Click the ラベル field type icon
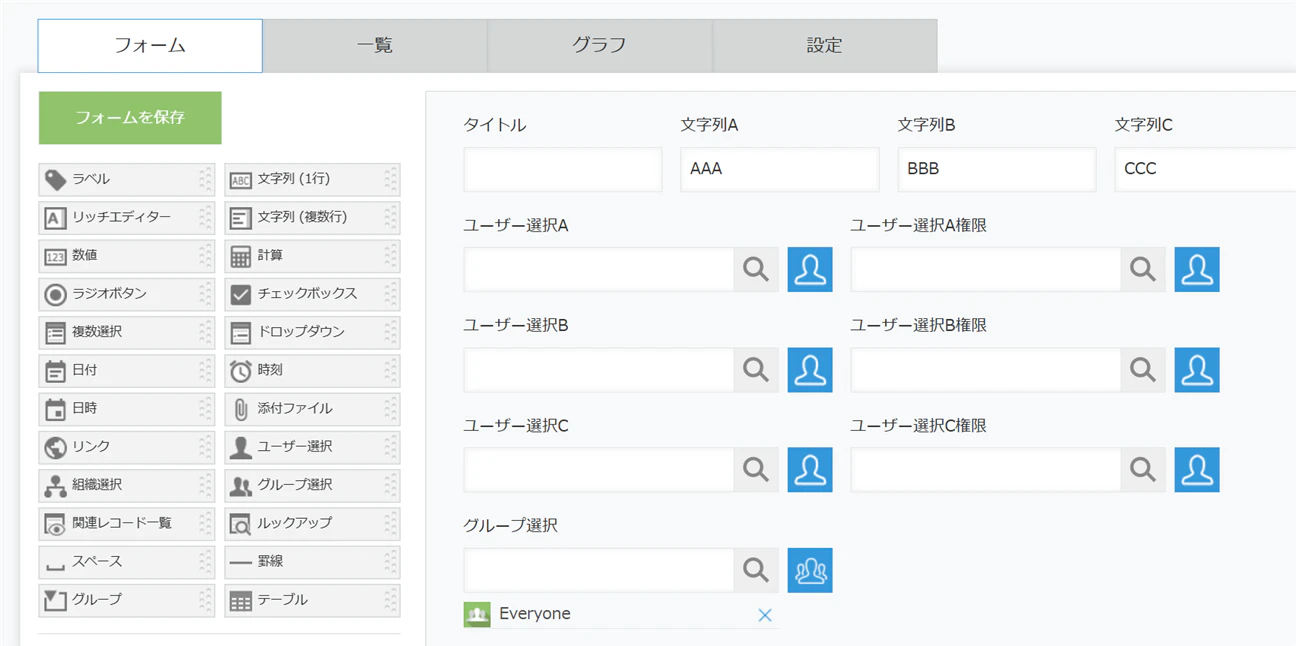 coord(55,180)
